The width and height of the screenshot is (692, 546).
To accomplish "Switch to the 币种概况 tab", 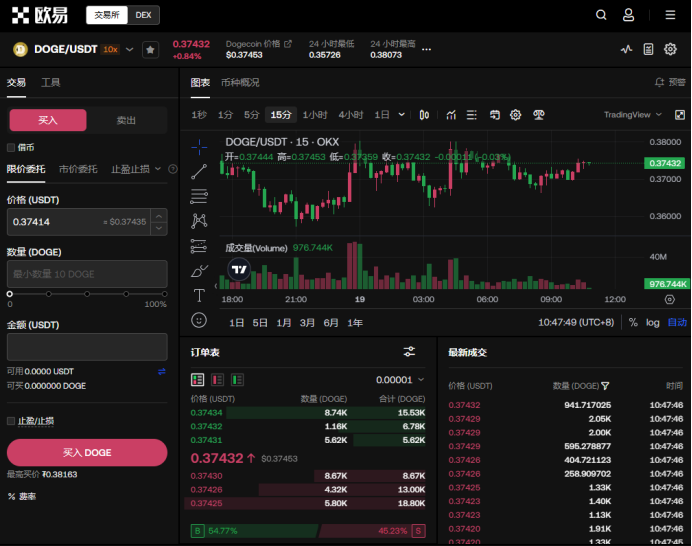I will 239,82.
